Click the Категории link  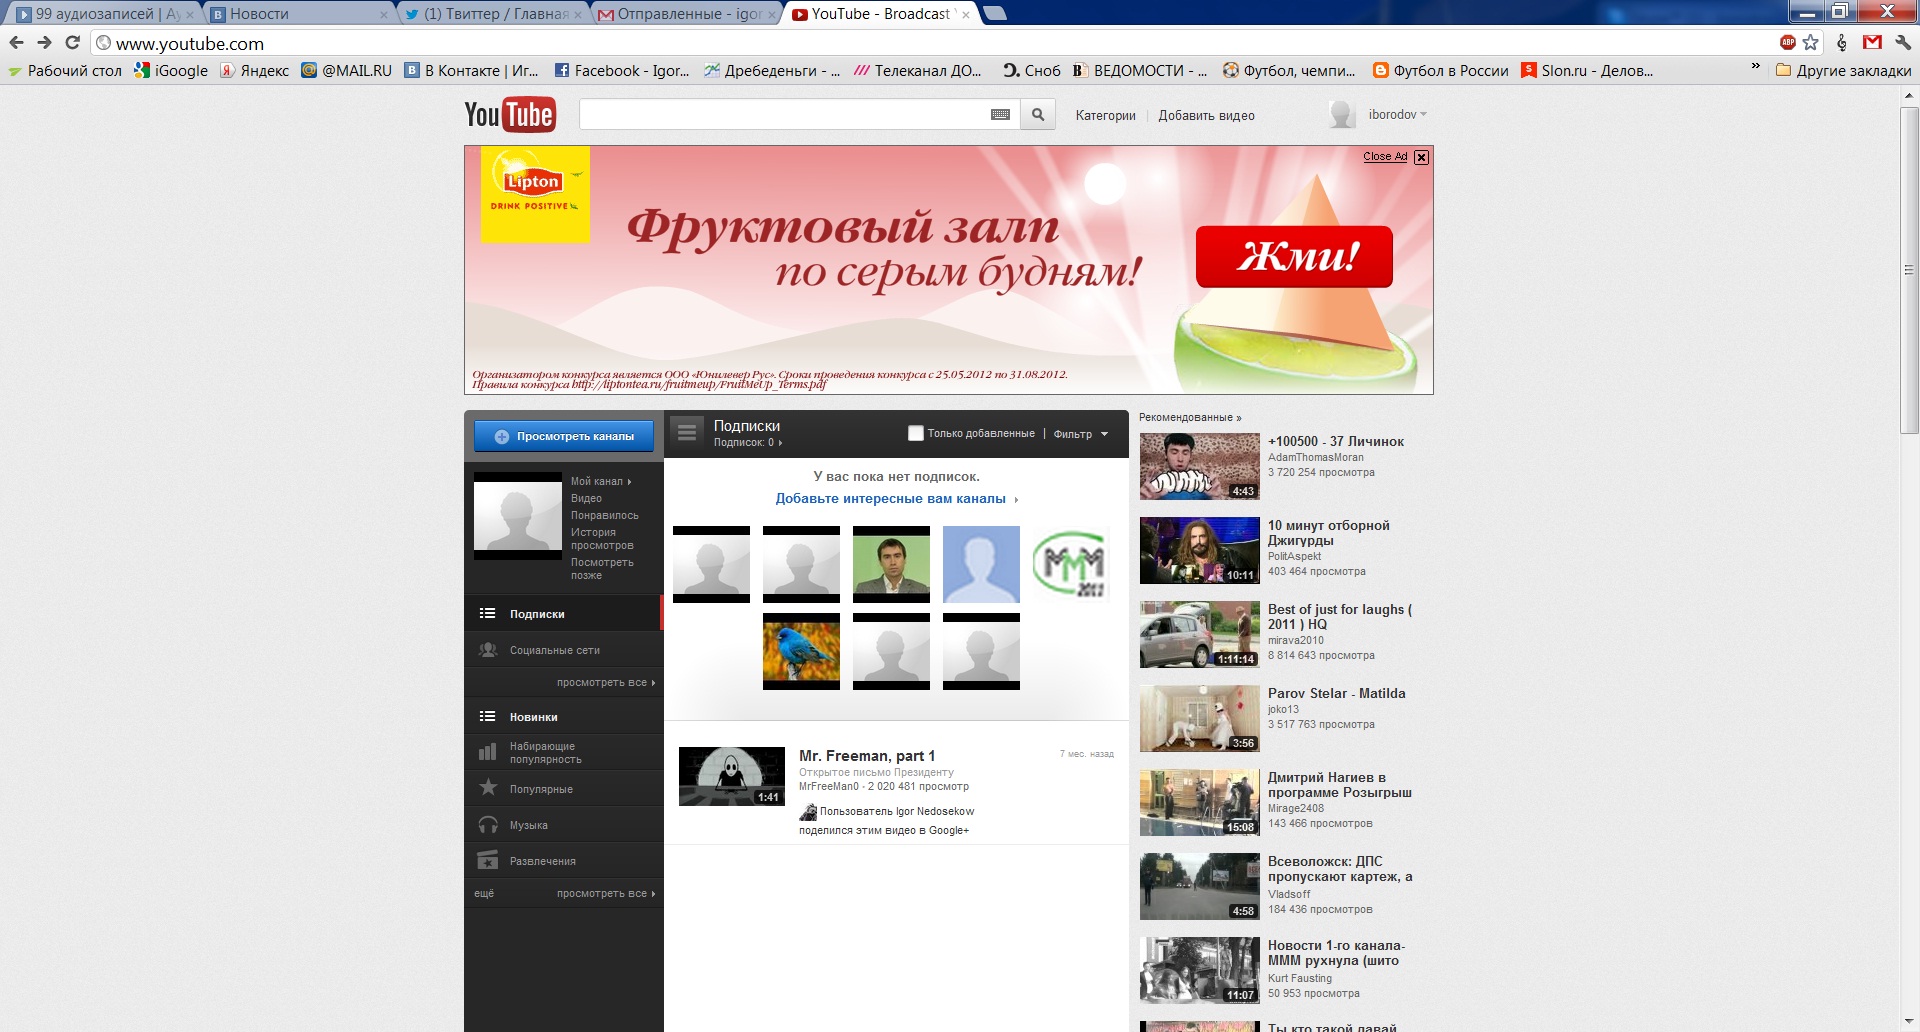(x=1105, y=115)
